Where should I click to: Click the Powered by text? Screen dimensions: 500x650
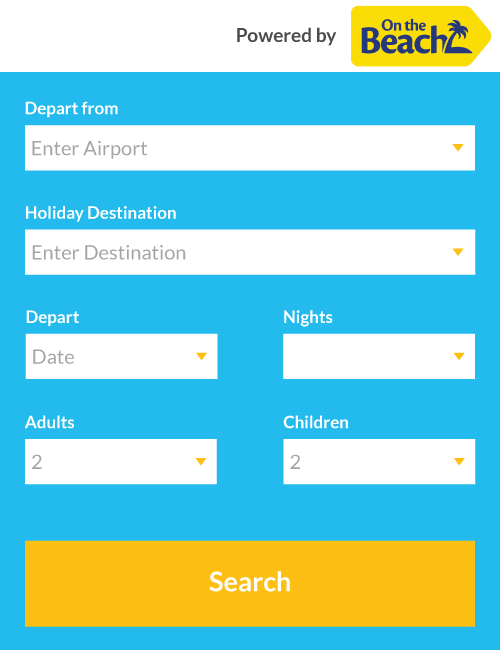coord(286,36)
